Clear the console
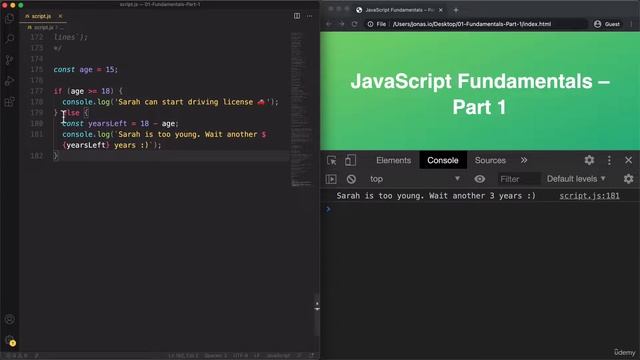The image size is (640, 360). 351,179
